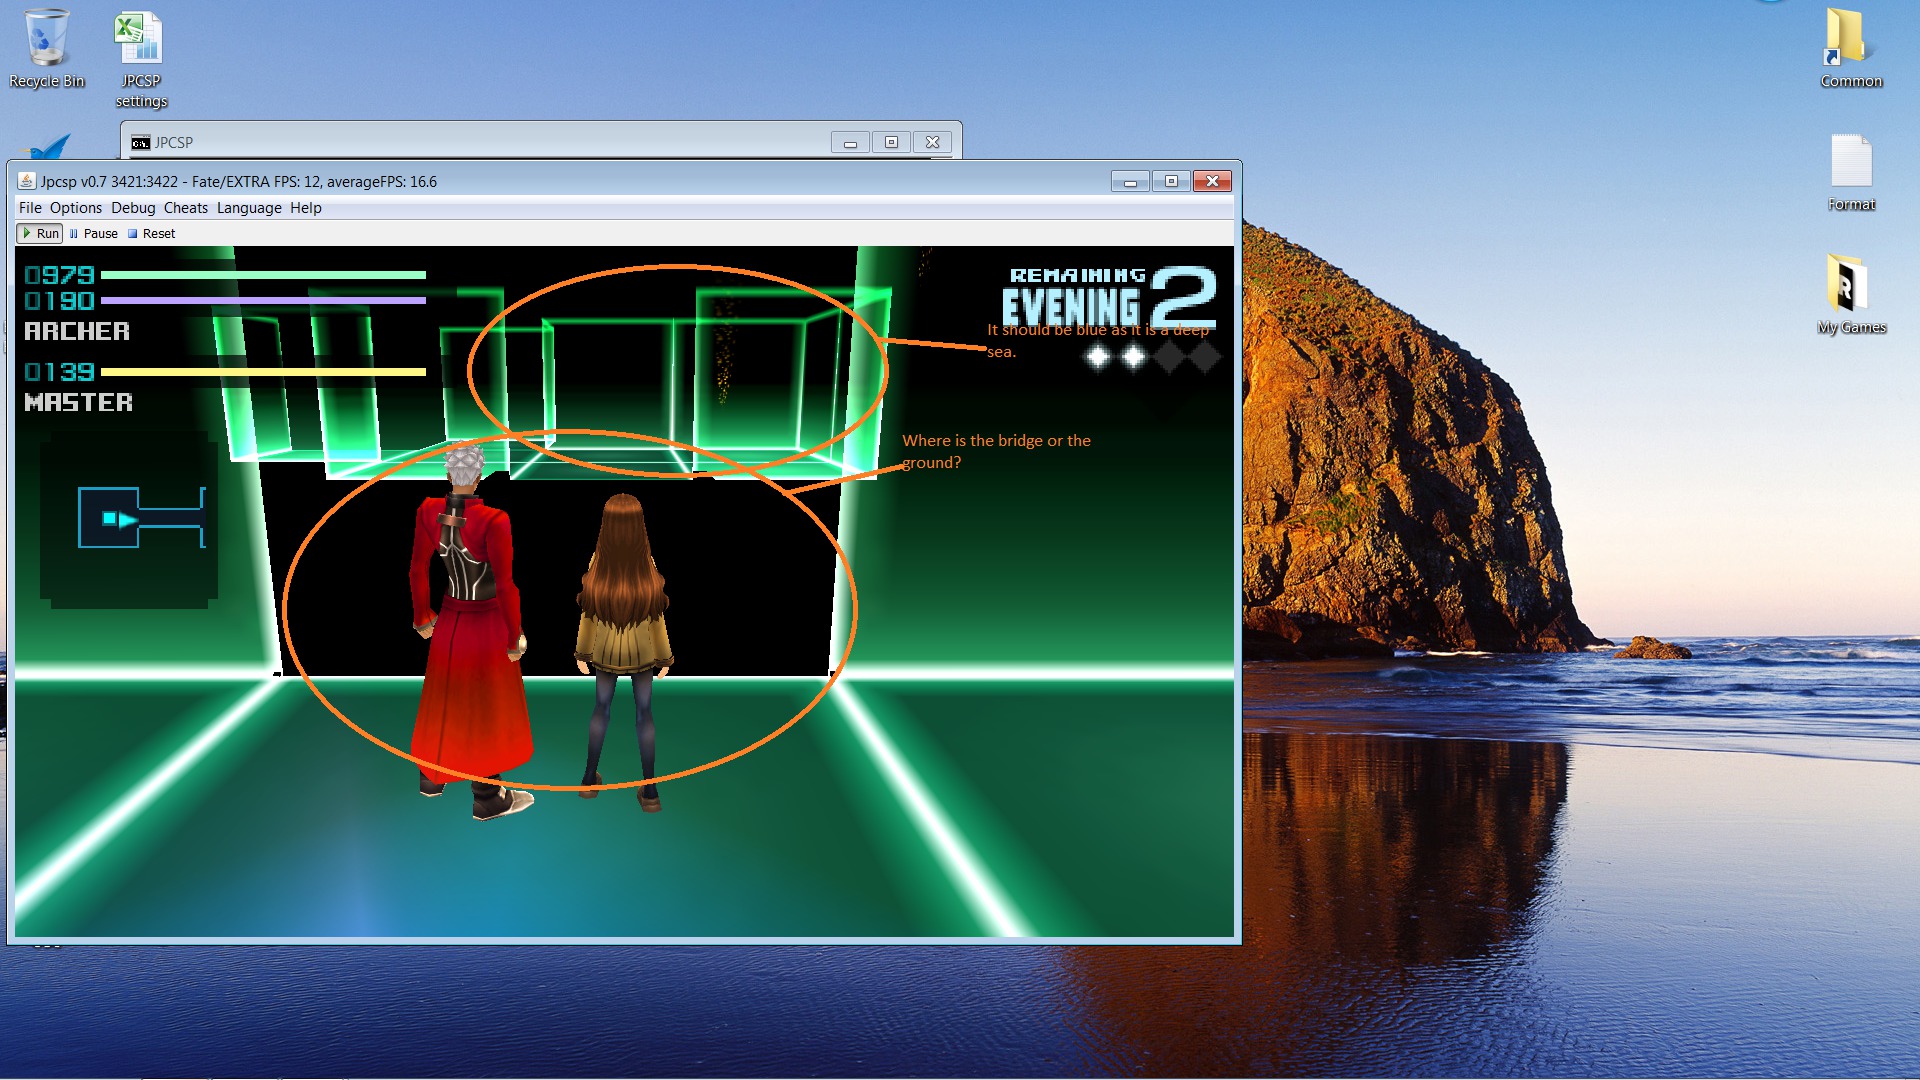Click the Run toggle button
Screen dimensions: 1920x1080
pyautogui.click(x=40, y=233)
